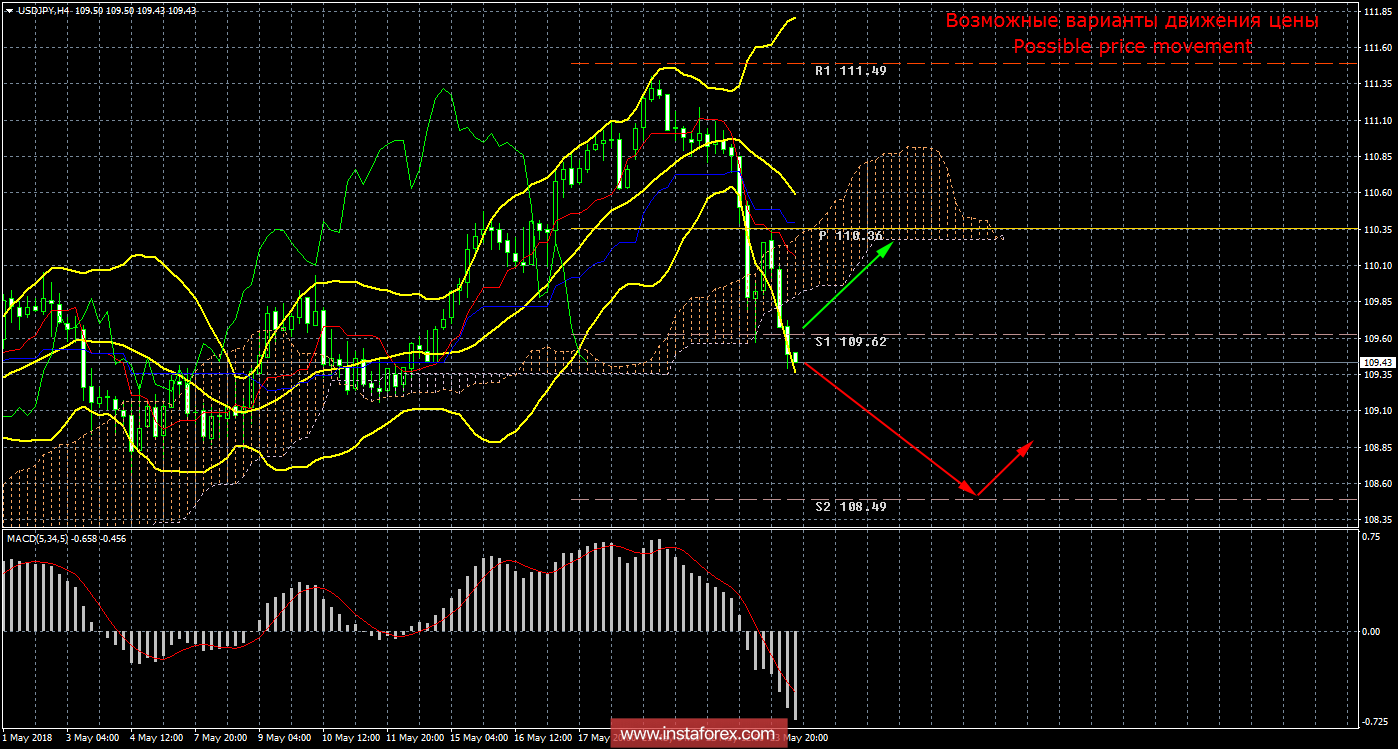Click the 109.35 price axis label
Screen dimensions: 1398x749
pyautogui.click(x=1378, y=374)
